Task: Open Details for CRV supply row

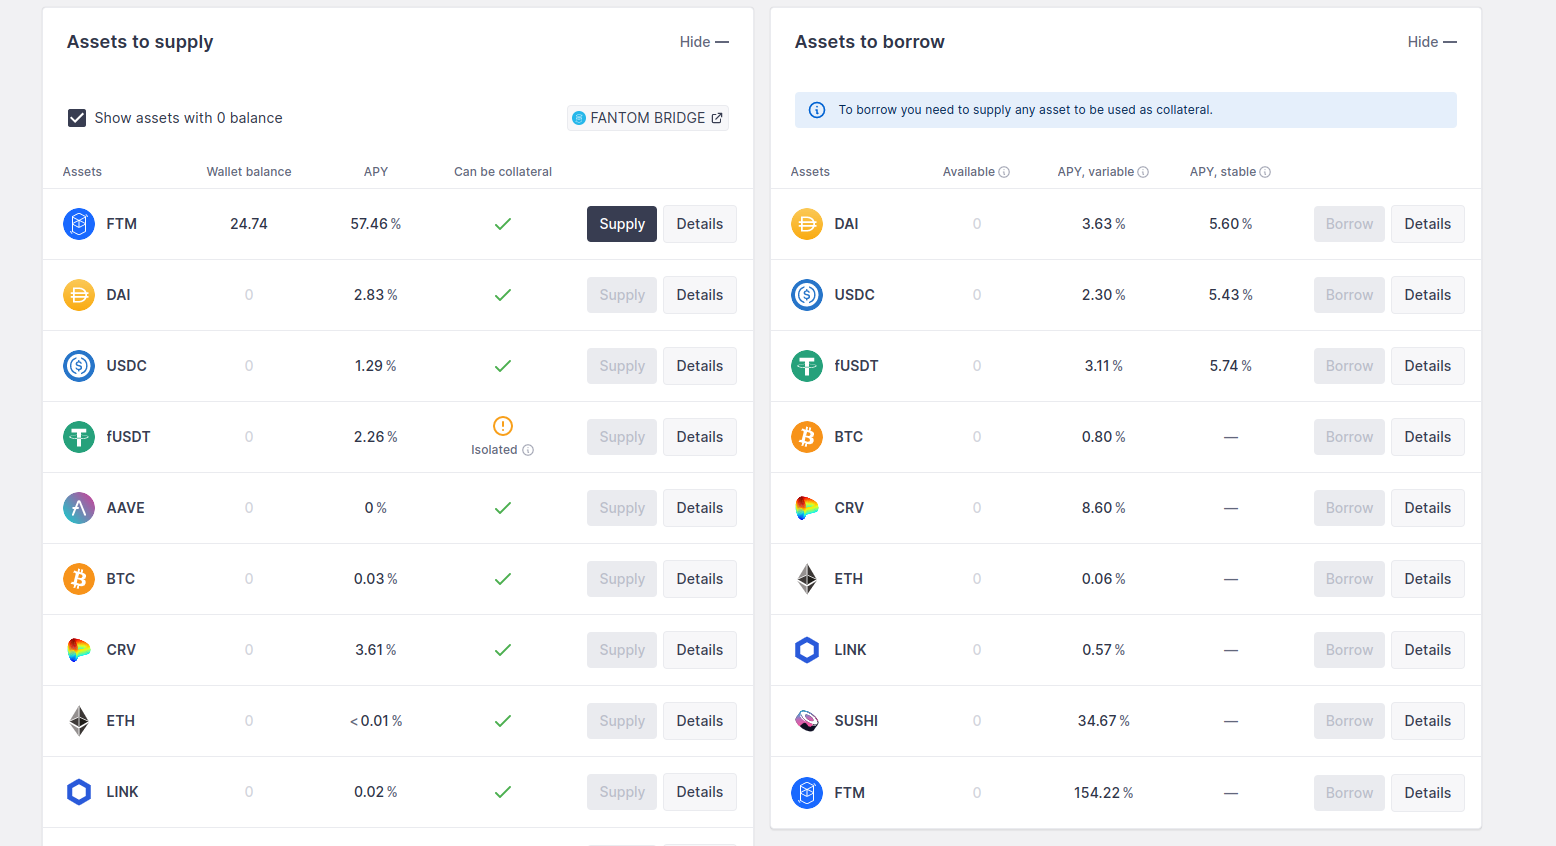Action: pos(700,650)
